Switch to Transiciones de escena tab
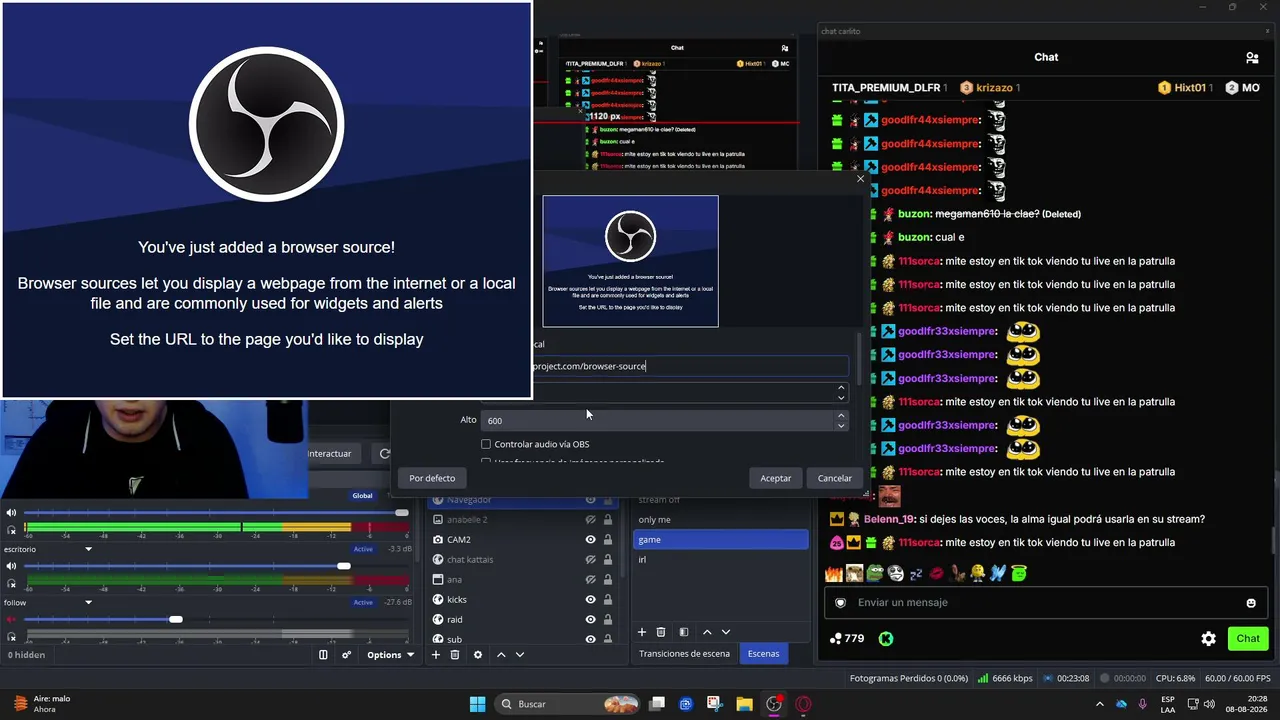1280x720 pixels. click(x=684, y=654)
